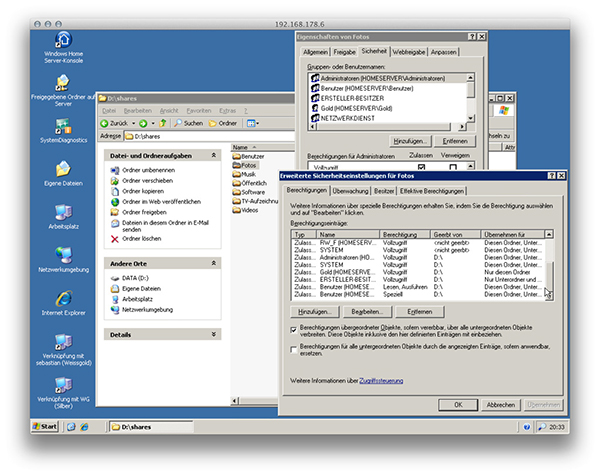Expand the Details panel in sidebar
This screenshot has width=600, height=476.
click(x=213, y=334)
